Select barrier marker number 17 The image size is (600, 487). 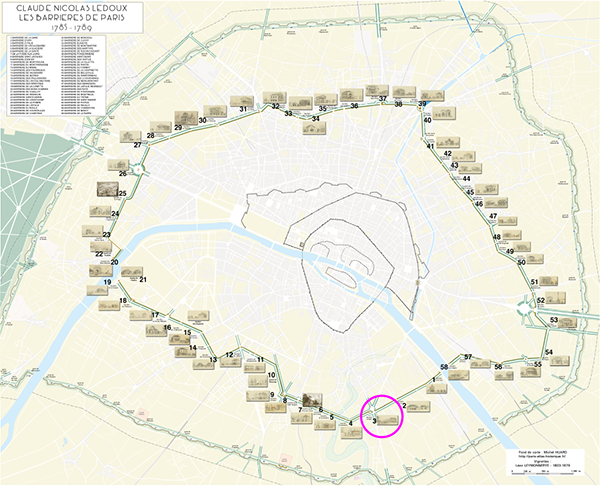(x=155, y=315)
